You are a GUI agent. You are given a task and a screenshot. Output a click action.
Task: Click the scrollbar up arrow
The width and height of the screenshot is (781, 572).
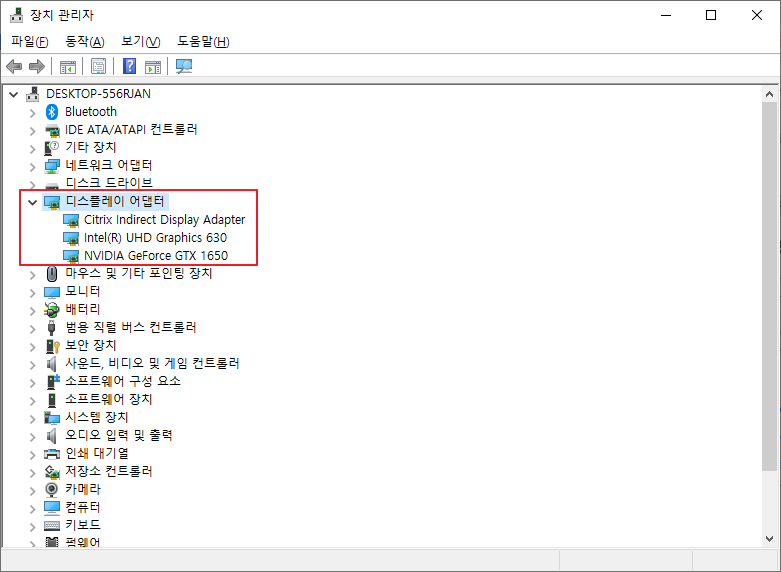point(770,94)
